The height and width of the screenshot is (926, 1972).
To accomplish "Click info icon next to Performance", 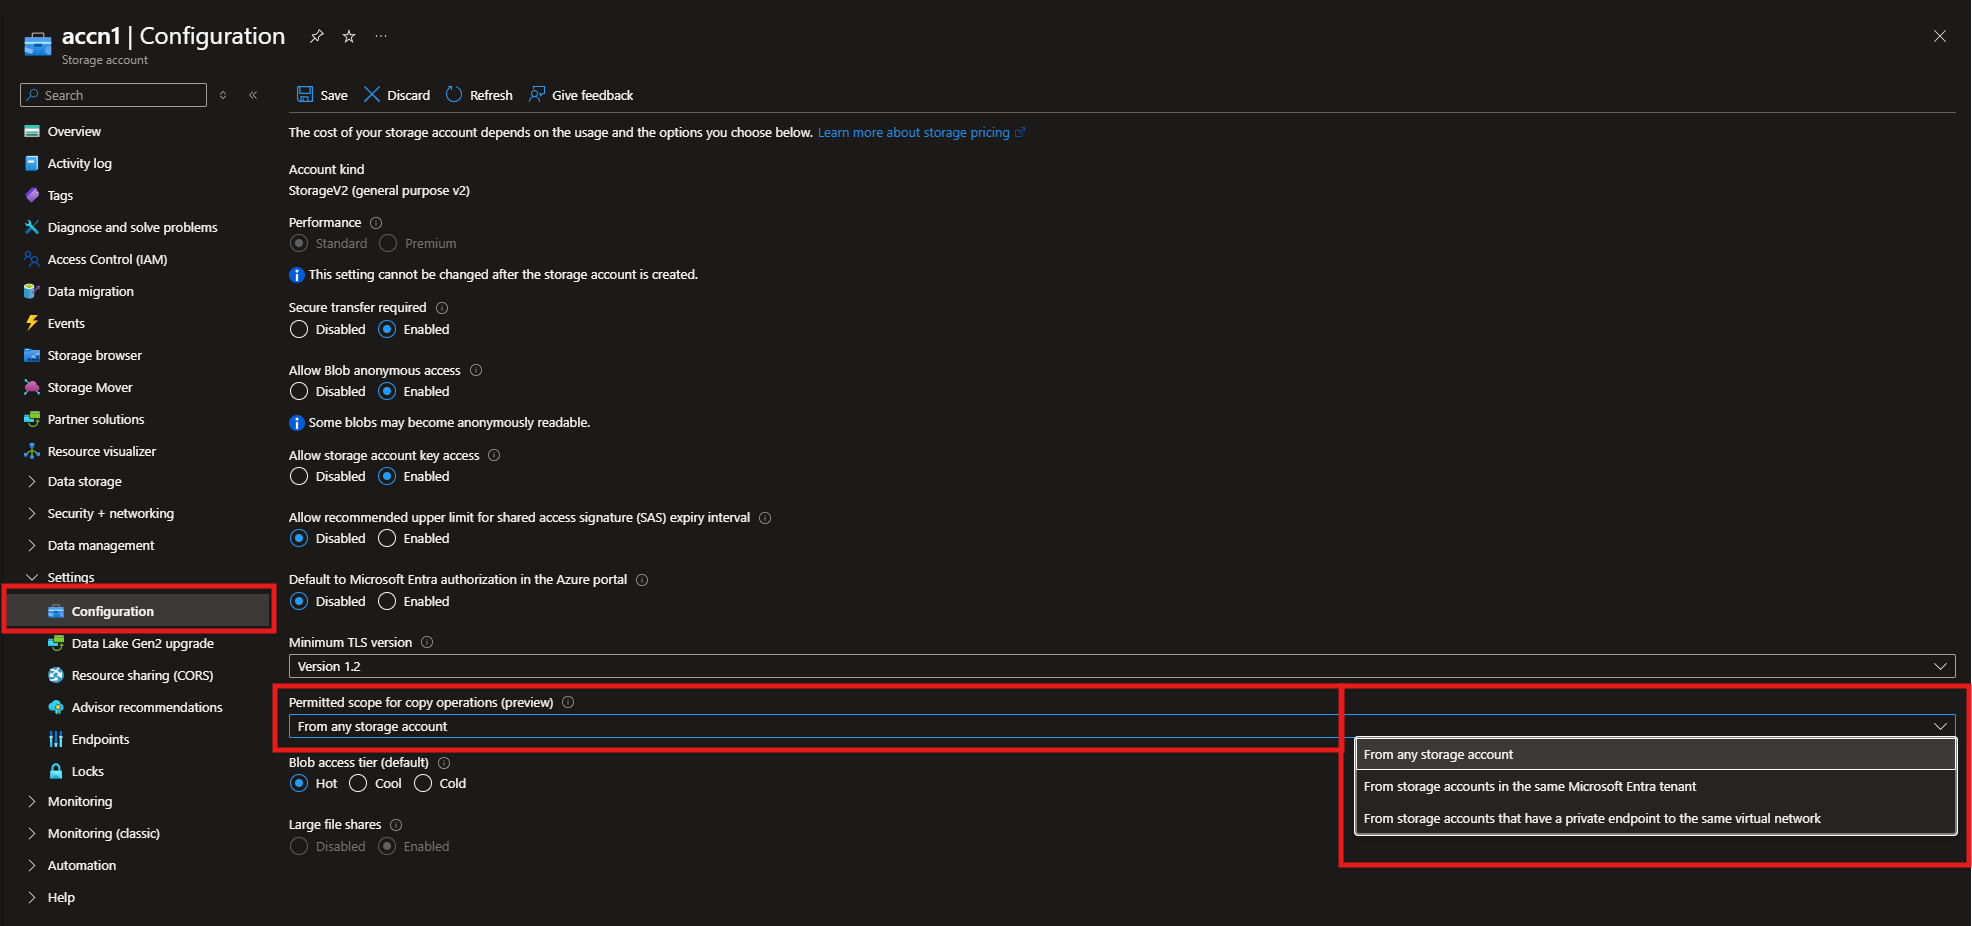I will pos(376,223).
